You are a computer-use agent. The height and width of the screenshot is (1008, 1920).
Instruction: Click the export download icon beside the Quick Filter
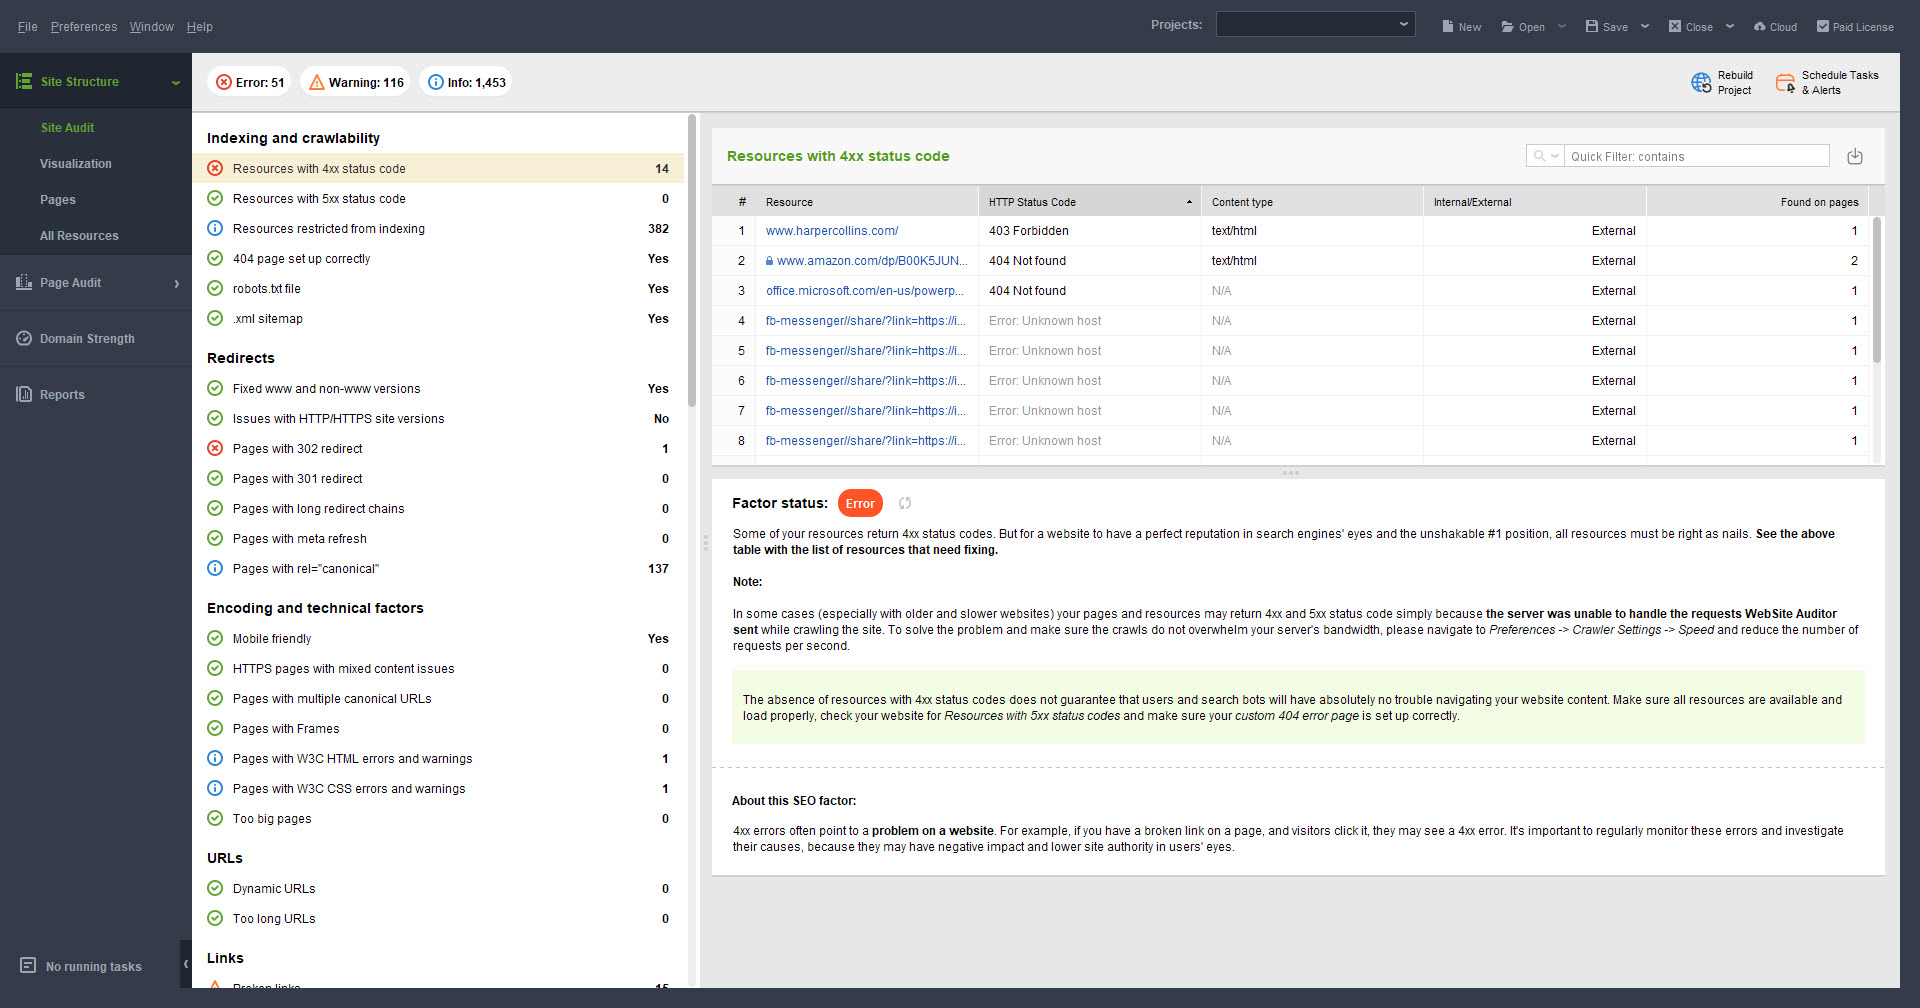pyautogui.click(x=1855, y=156)
